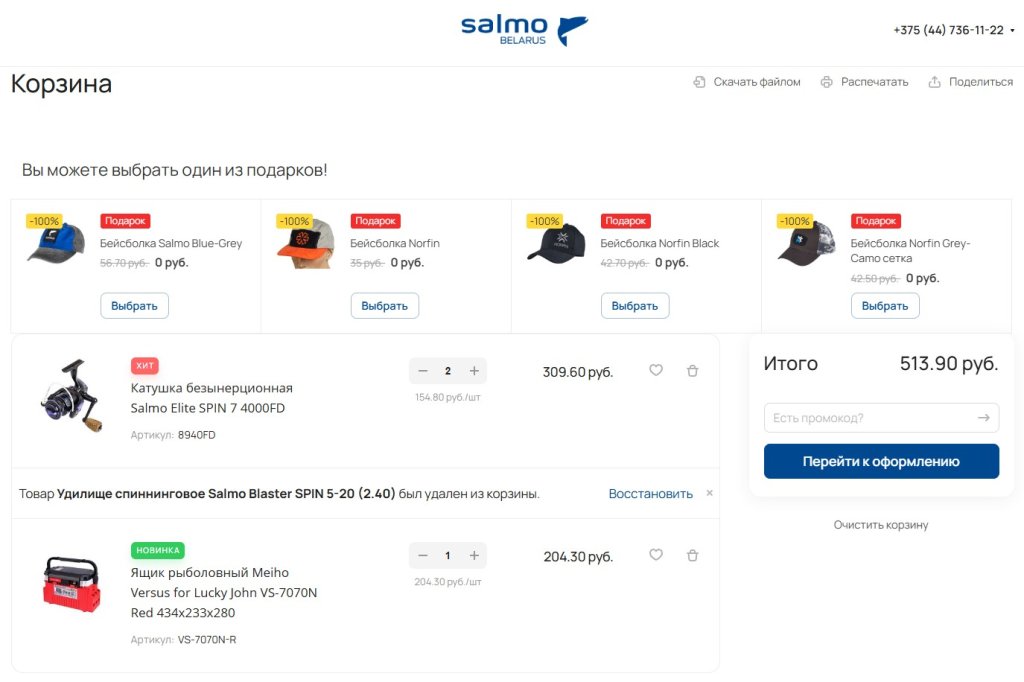Image resolution: width=1024 pixels, height=682 pixels.
Task: Decrease quantity of Salmo Elite reel
Action: tap(423, 371)
